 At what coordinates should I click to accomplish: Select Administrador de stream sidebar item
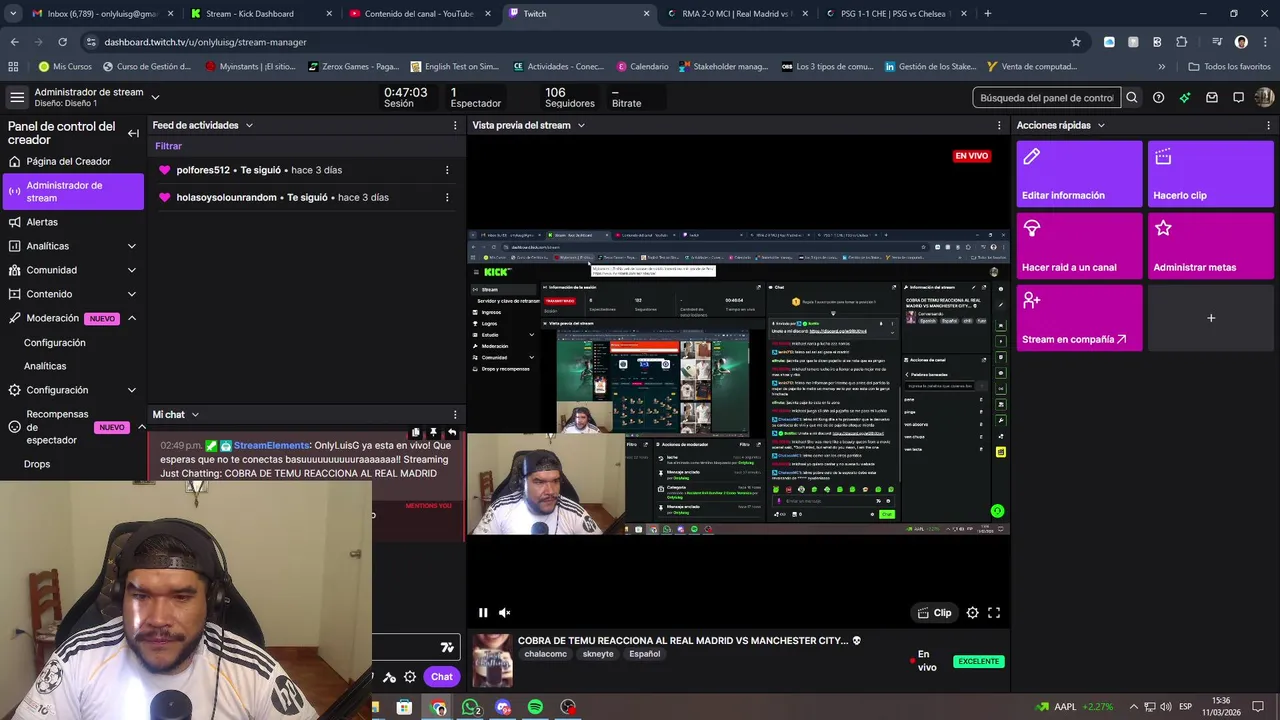73,192
